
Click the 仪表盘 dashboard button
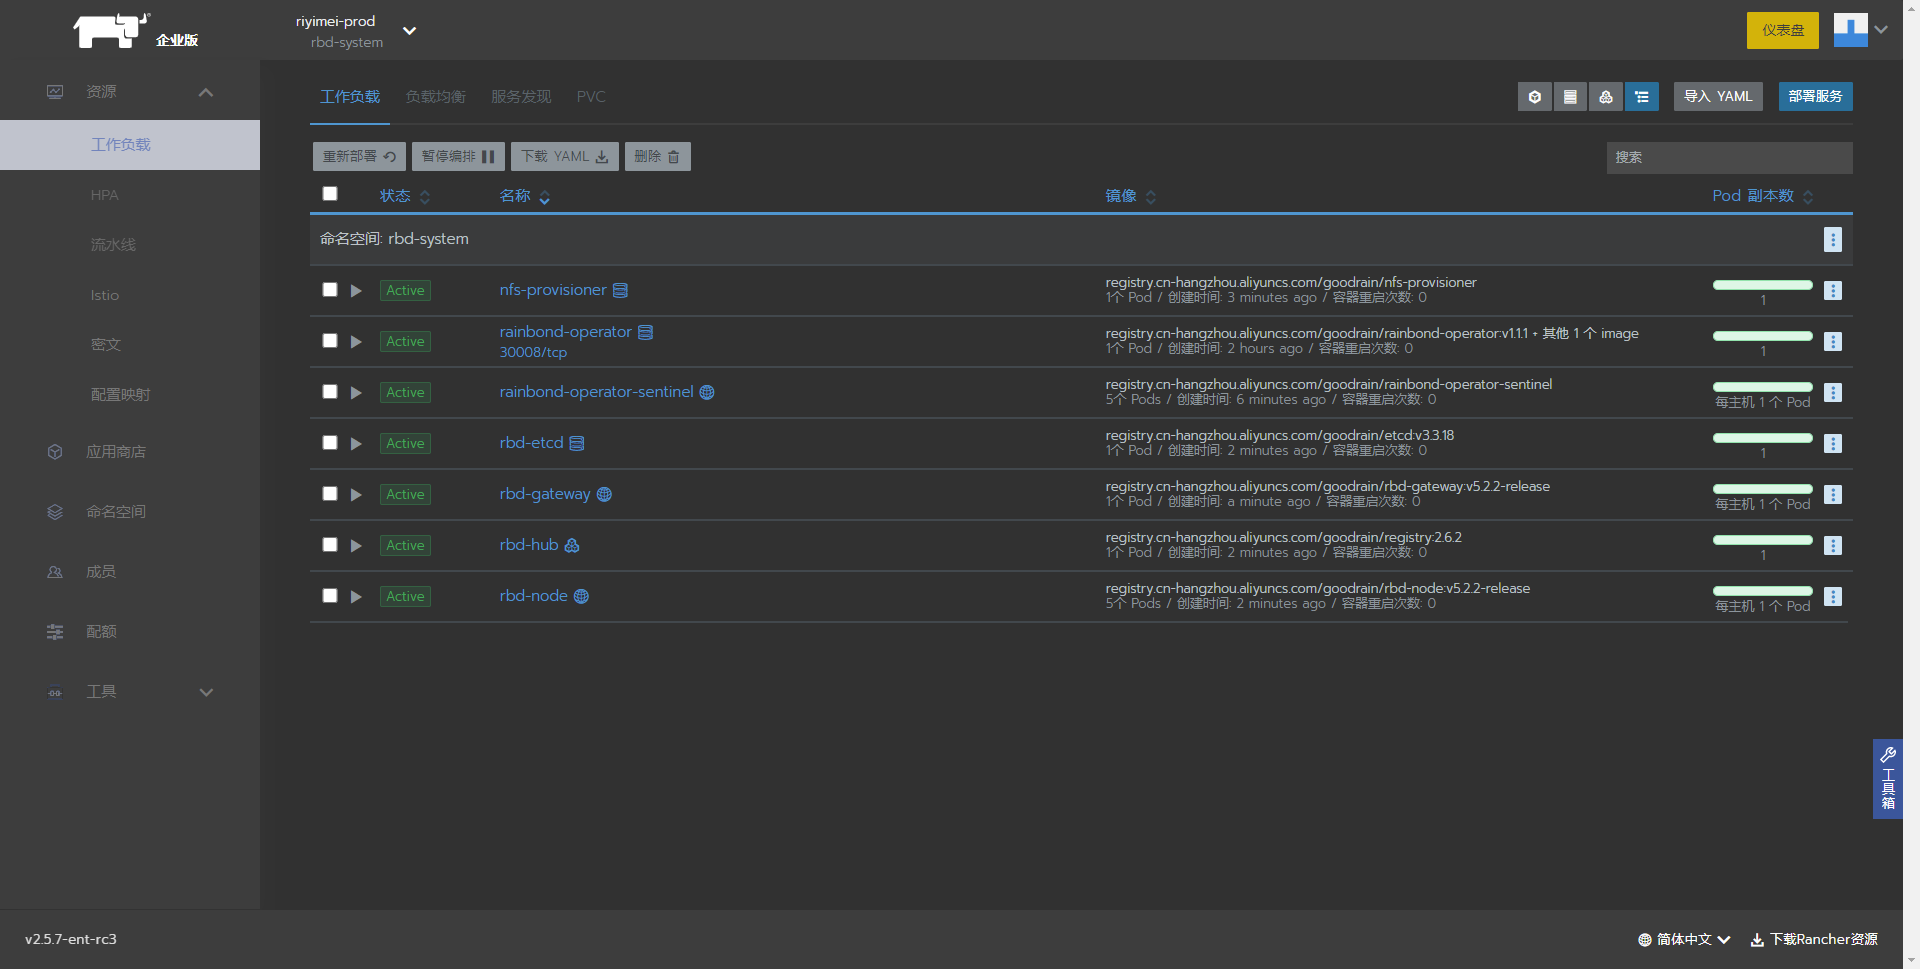[1783, 31]
